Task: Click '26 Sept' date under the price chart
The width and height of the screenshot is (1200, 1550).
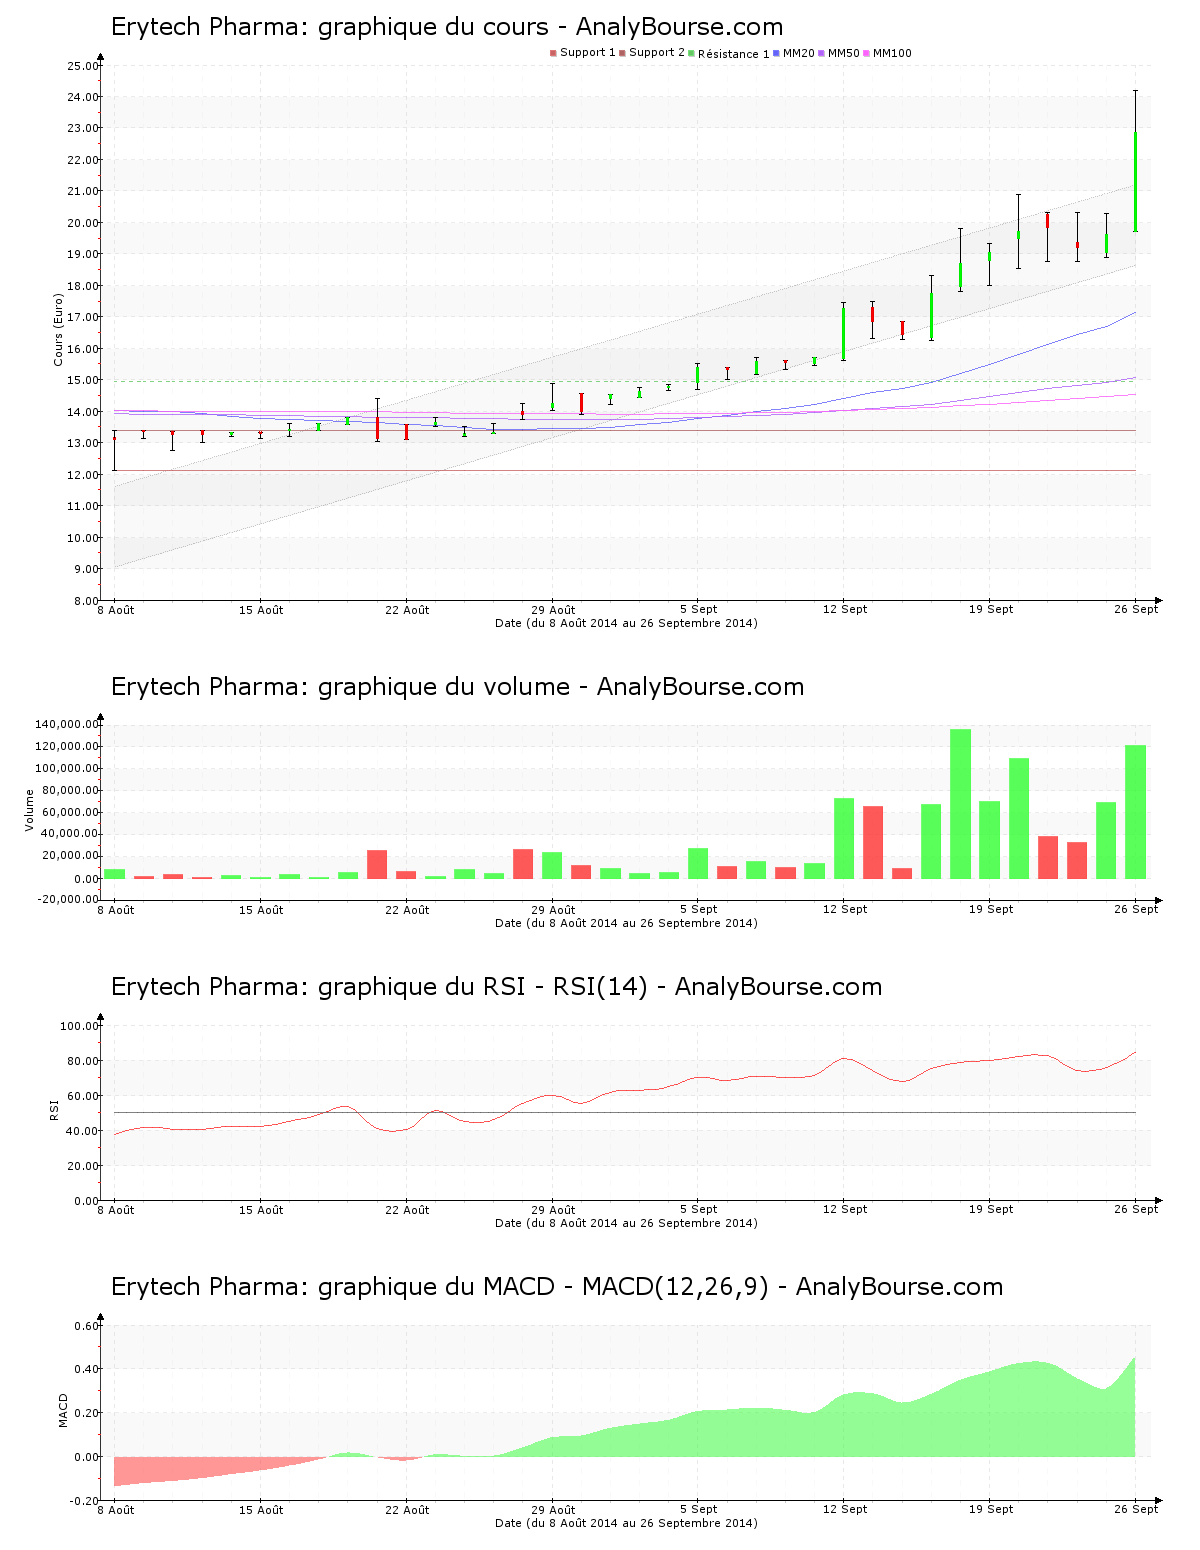Action: [1136, 609]
